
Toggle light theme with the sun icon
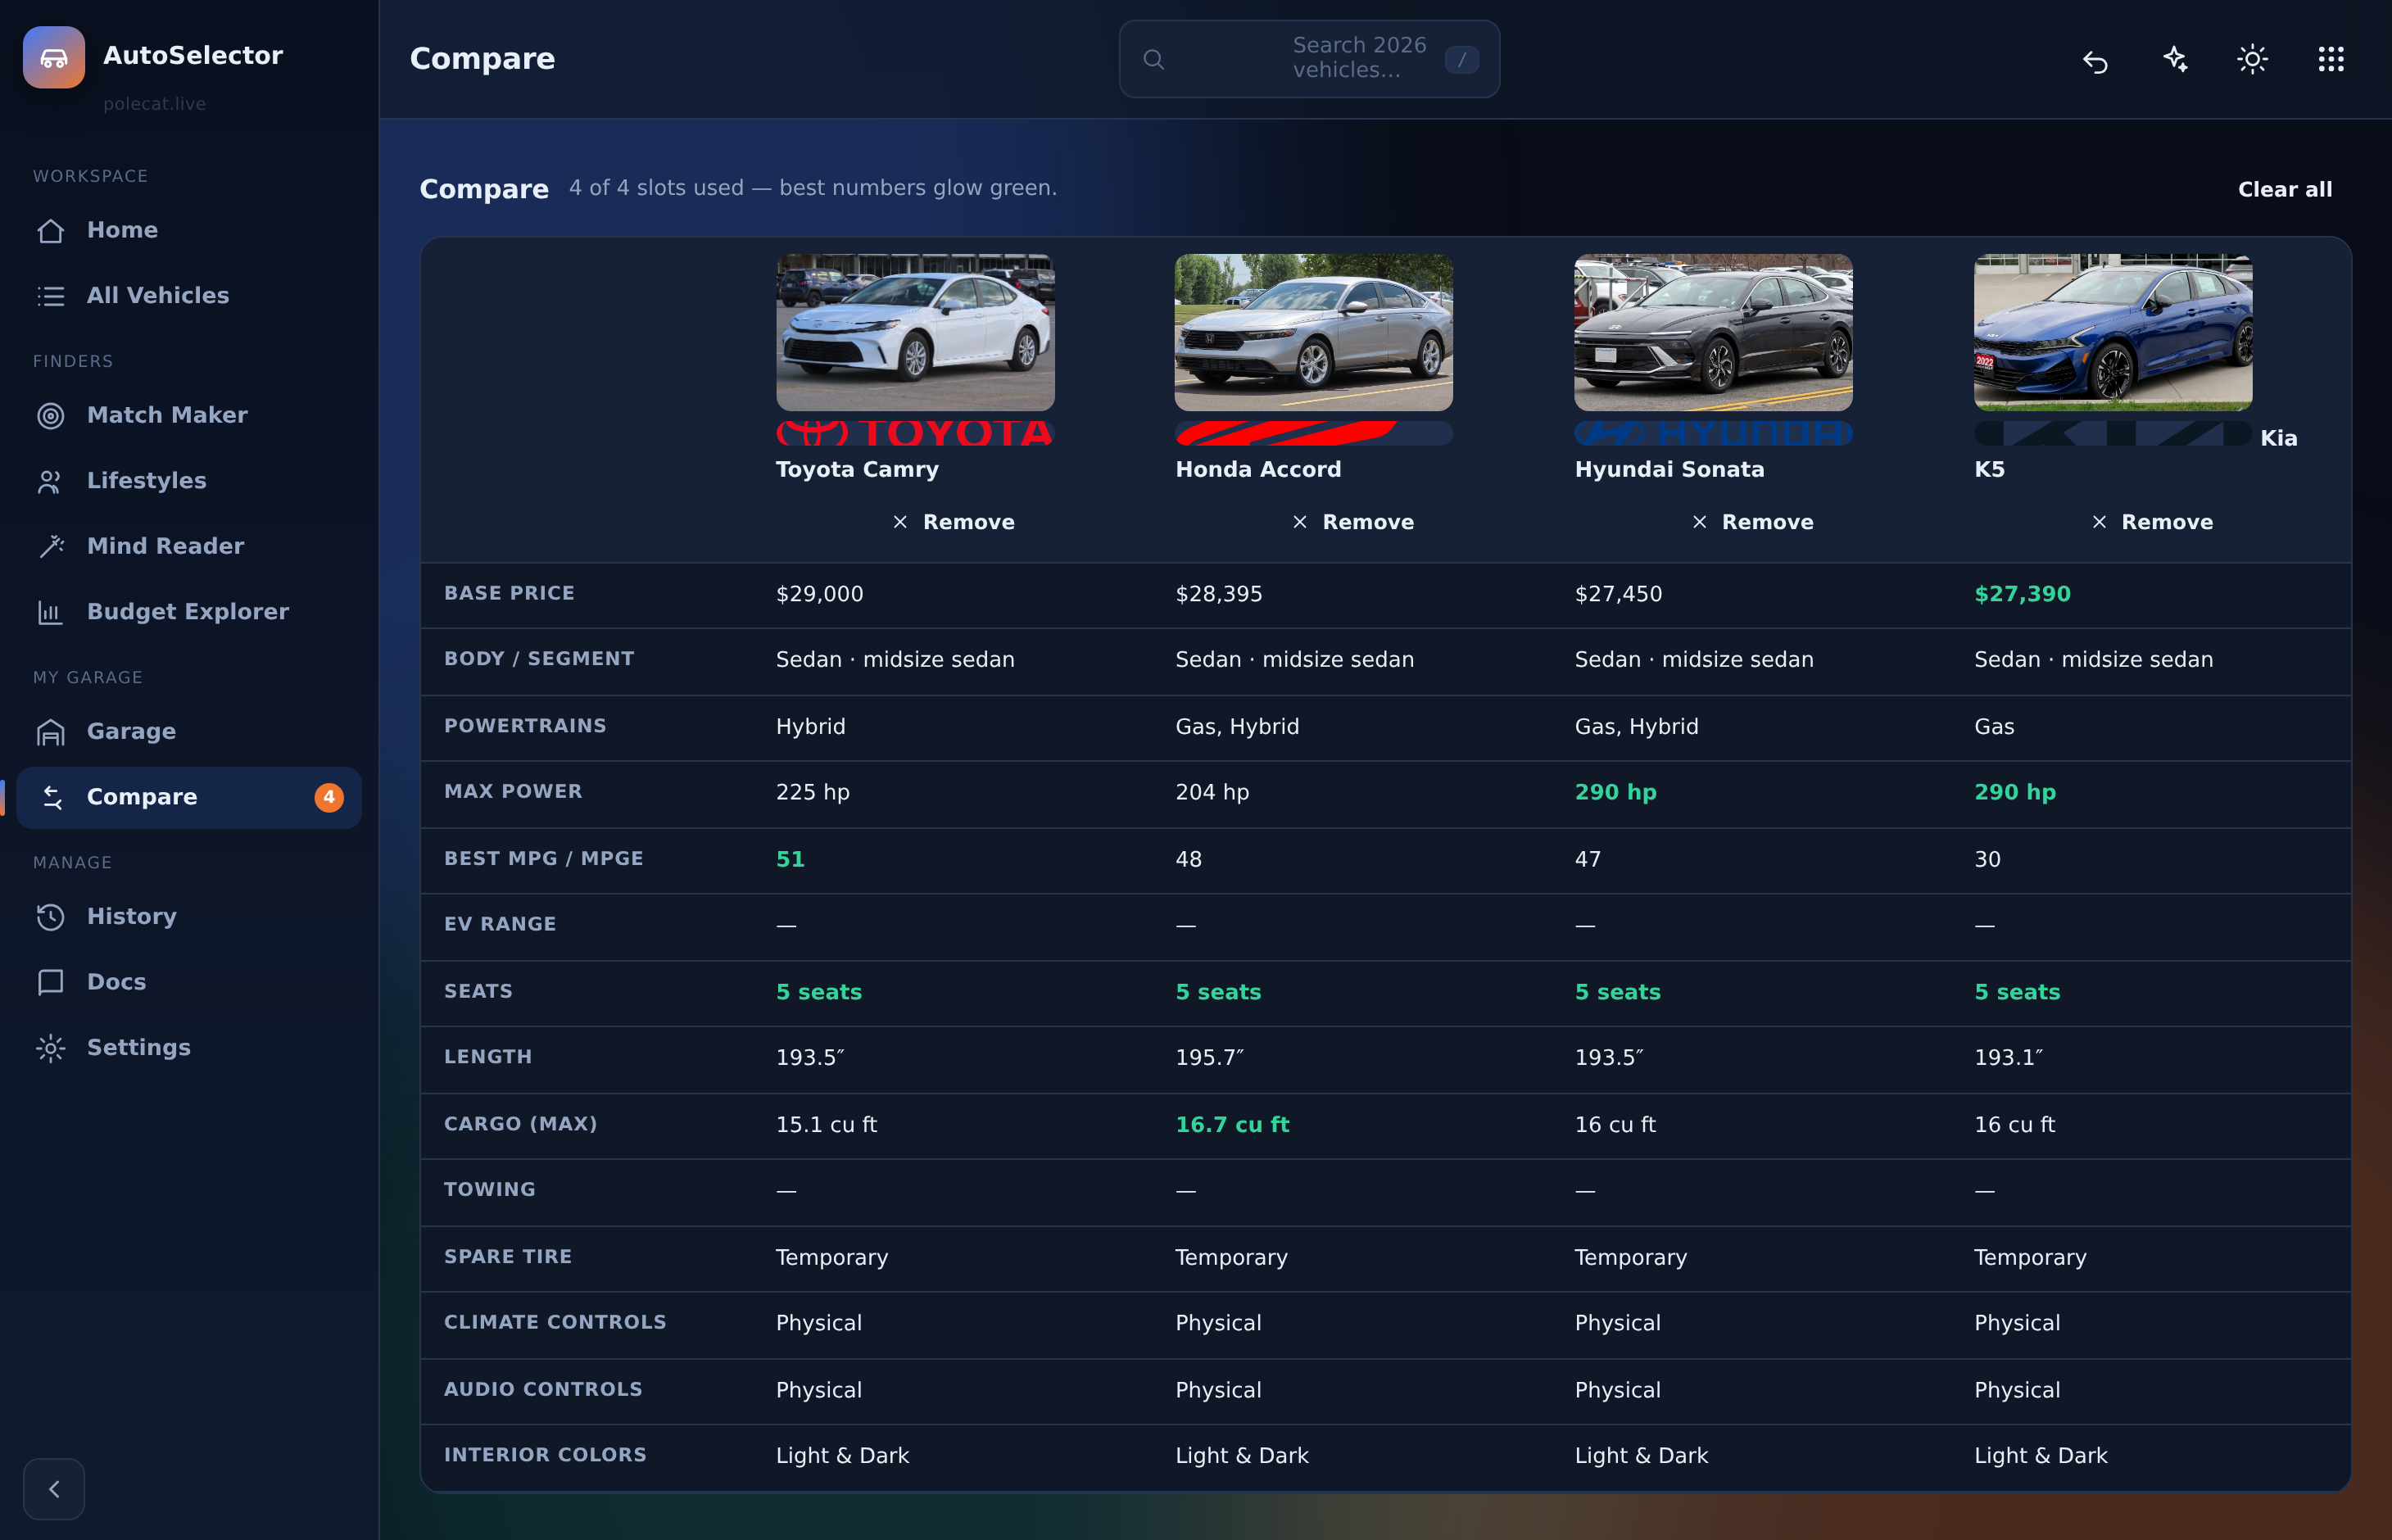[x=2253, y=59]
